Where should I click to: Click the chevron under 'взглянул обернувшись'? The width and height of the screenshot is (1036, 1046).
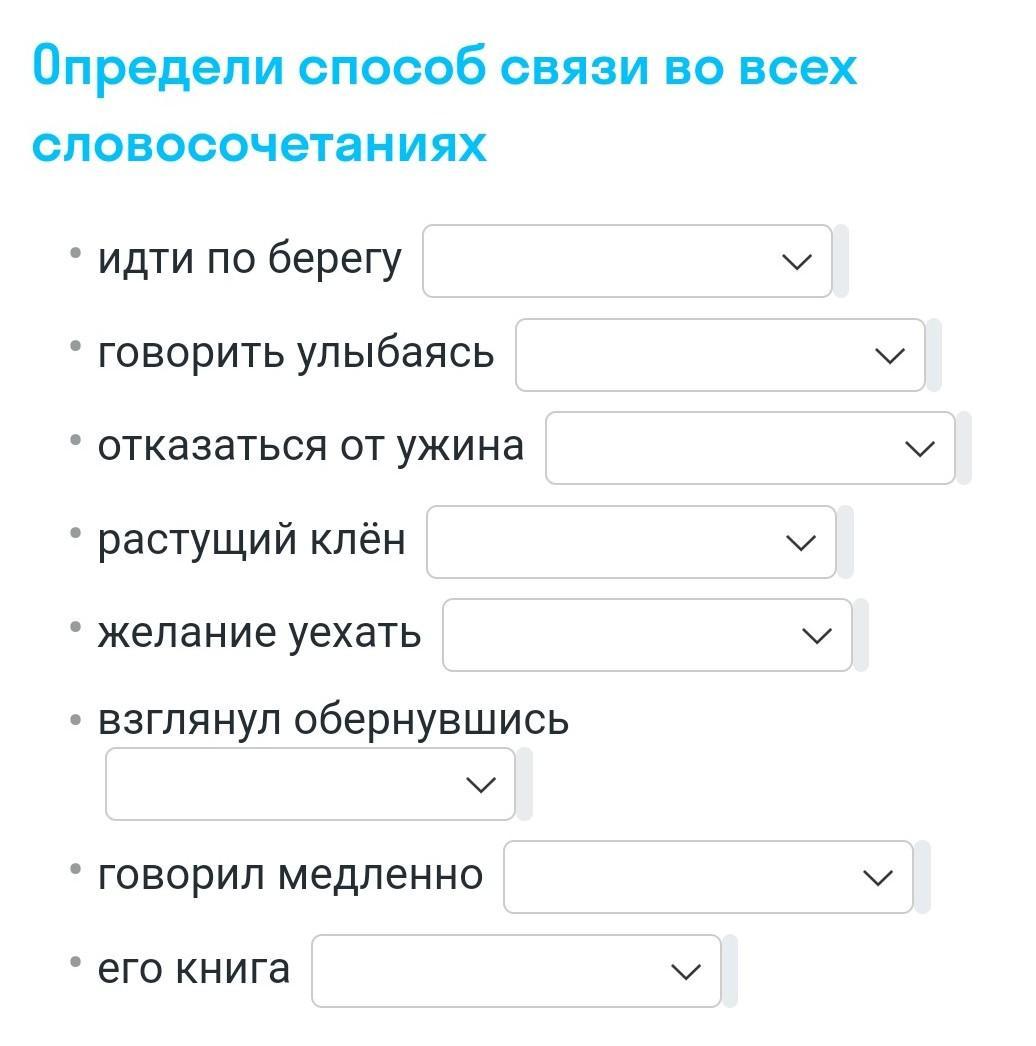pos(481,785)
